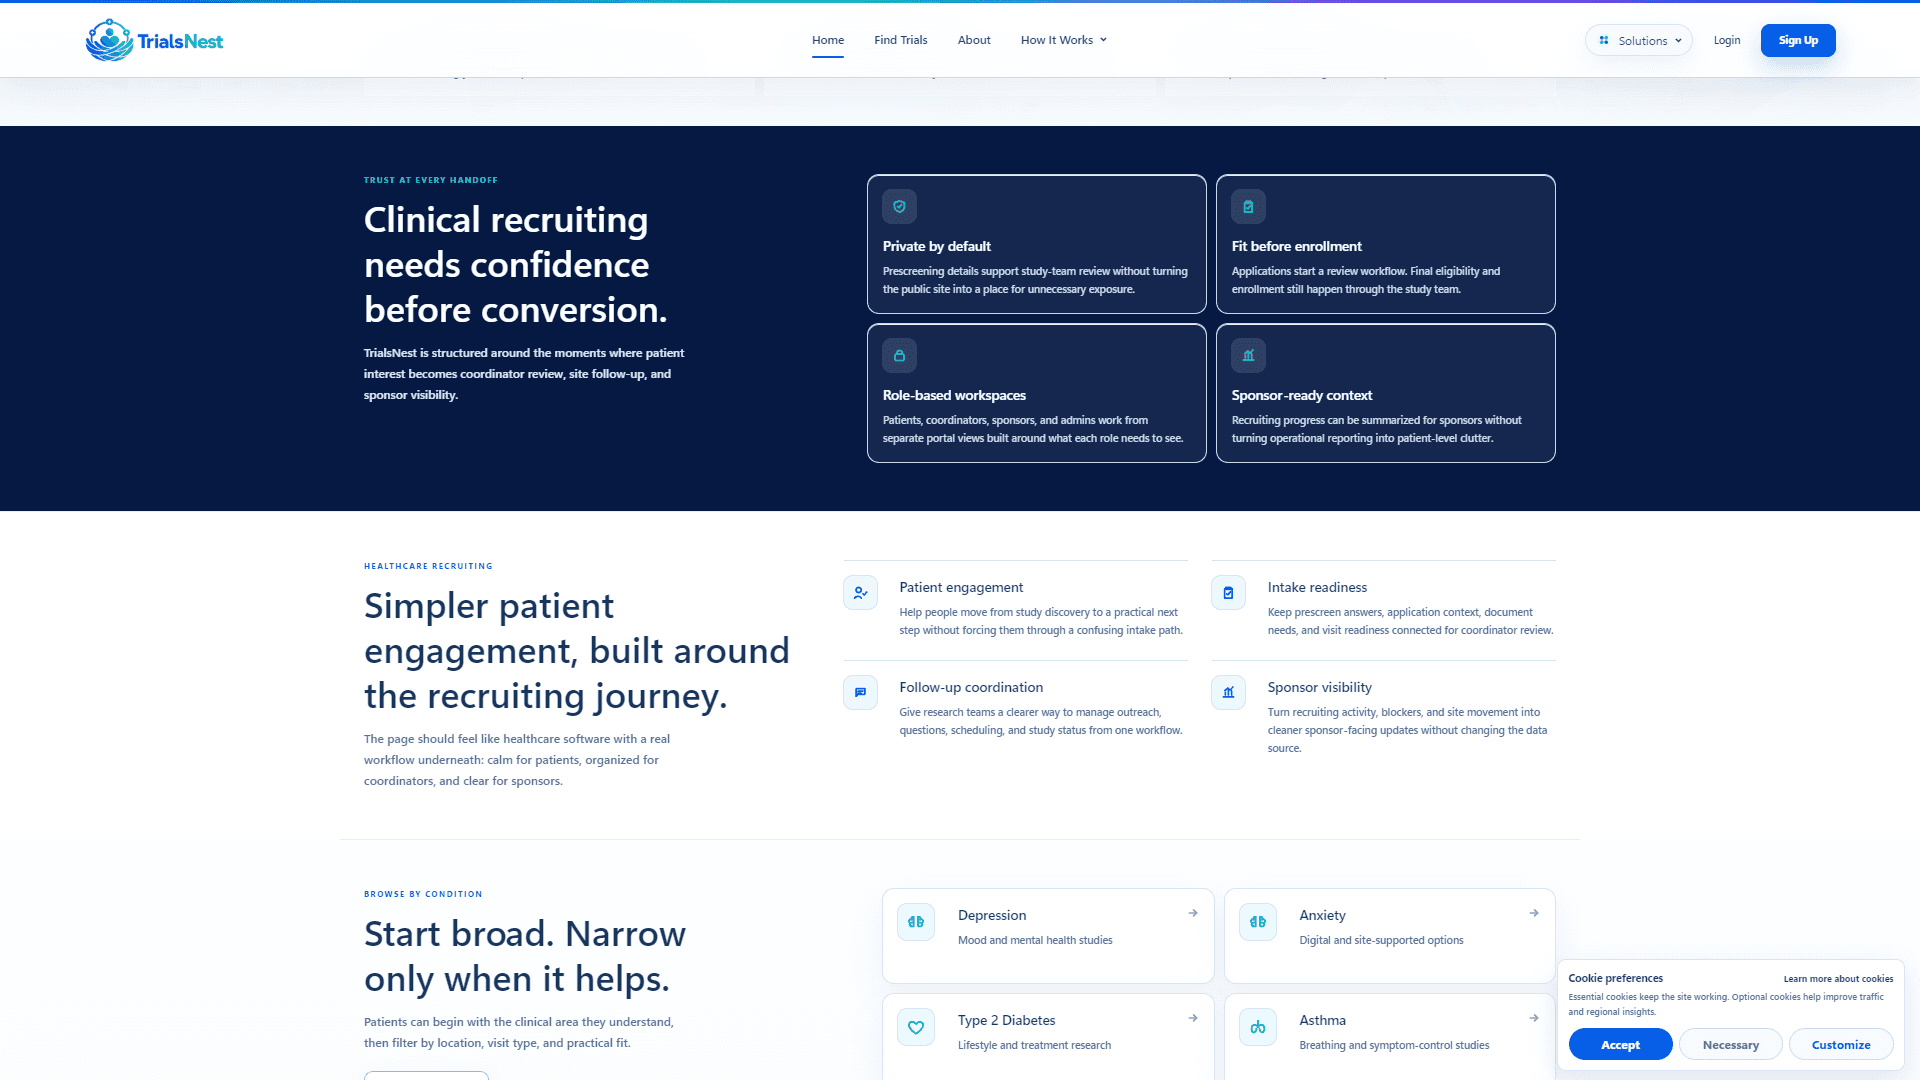Click the Login link
The width and height of the screenshot is (1920, 1080).
pos(1727,40)
